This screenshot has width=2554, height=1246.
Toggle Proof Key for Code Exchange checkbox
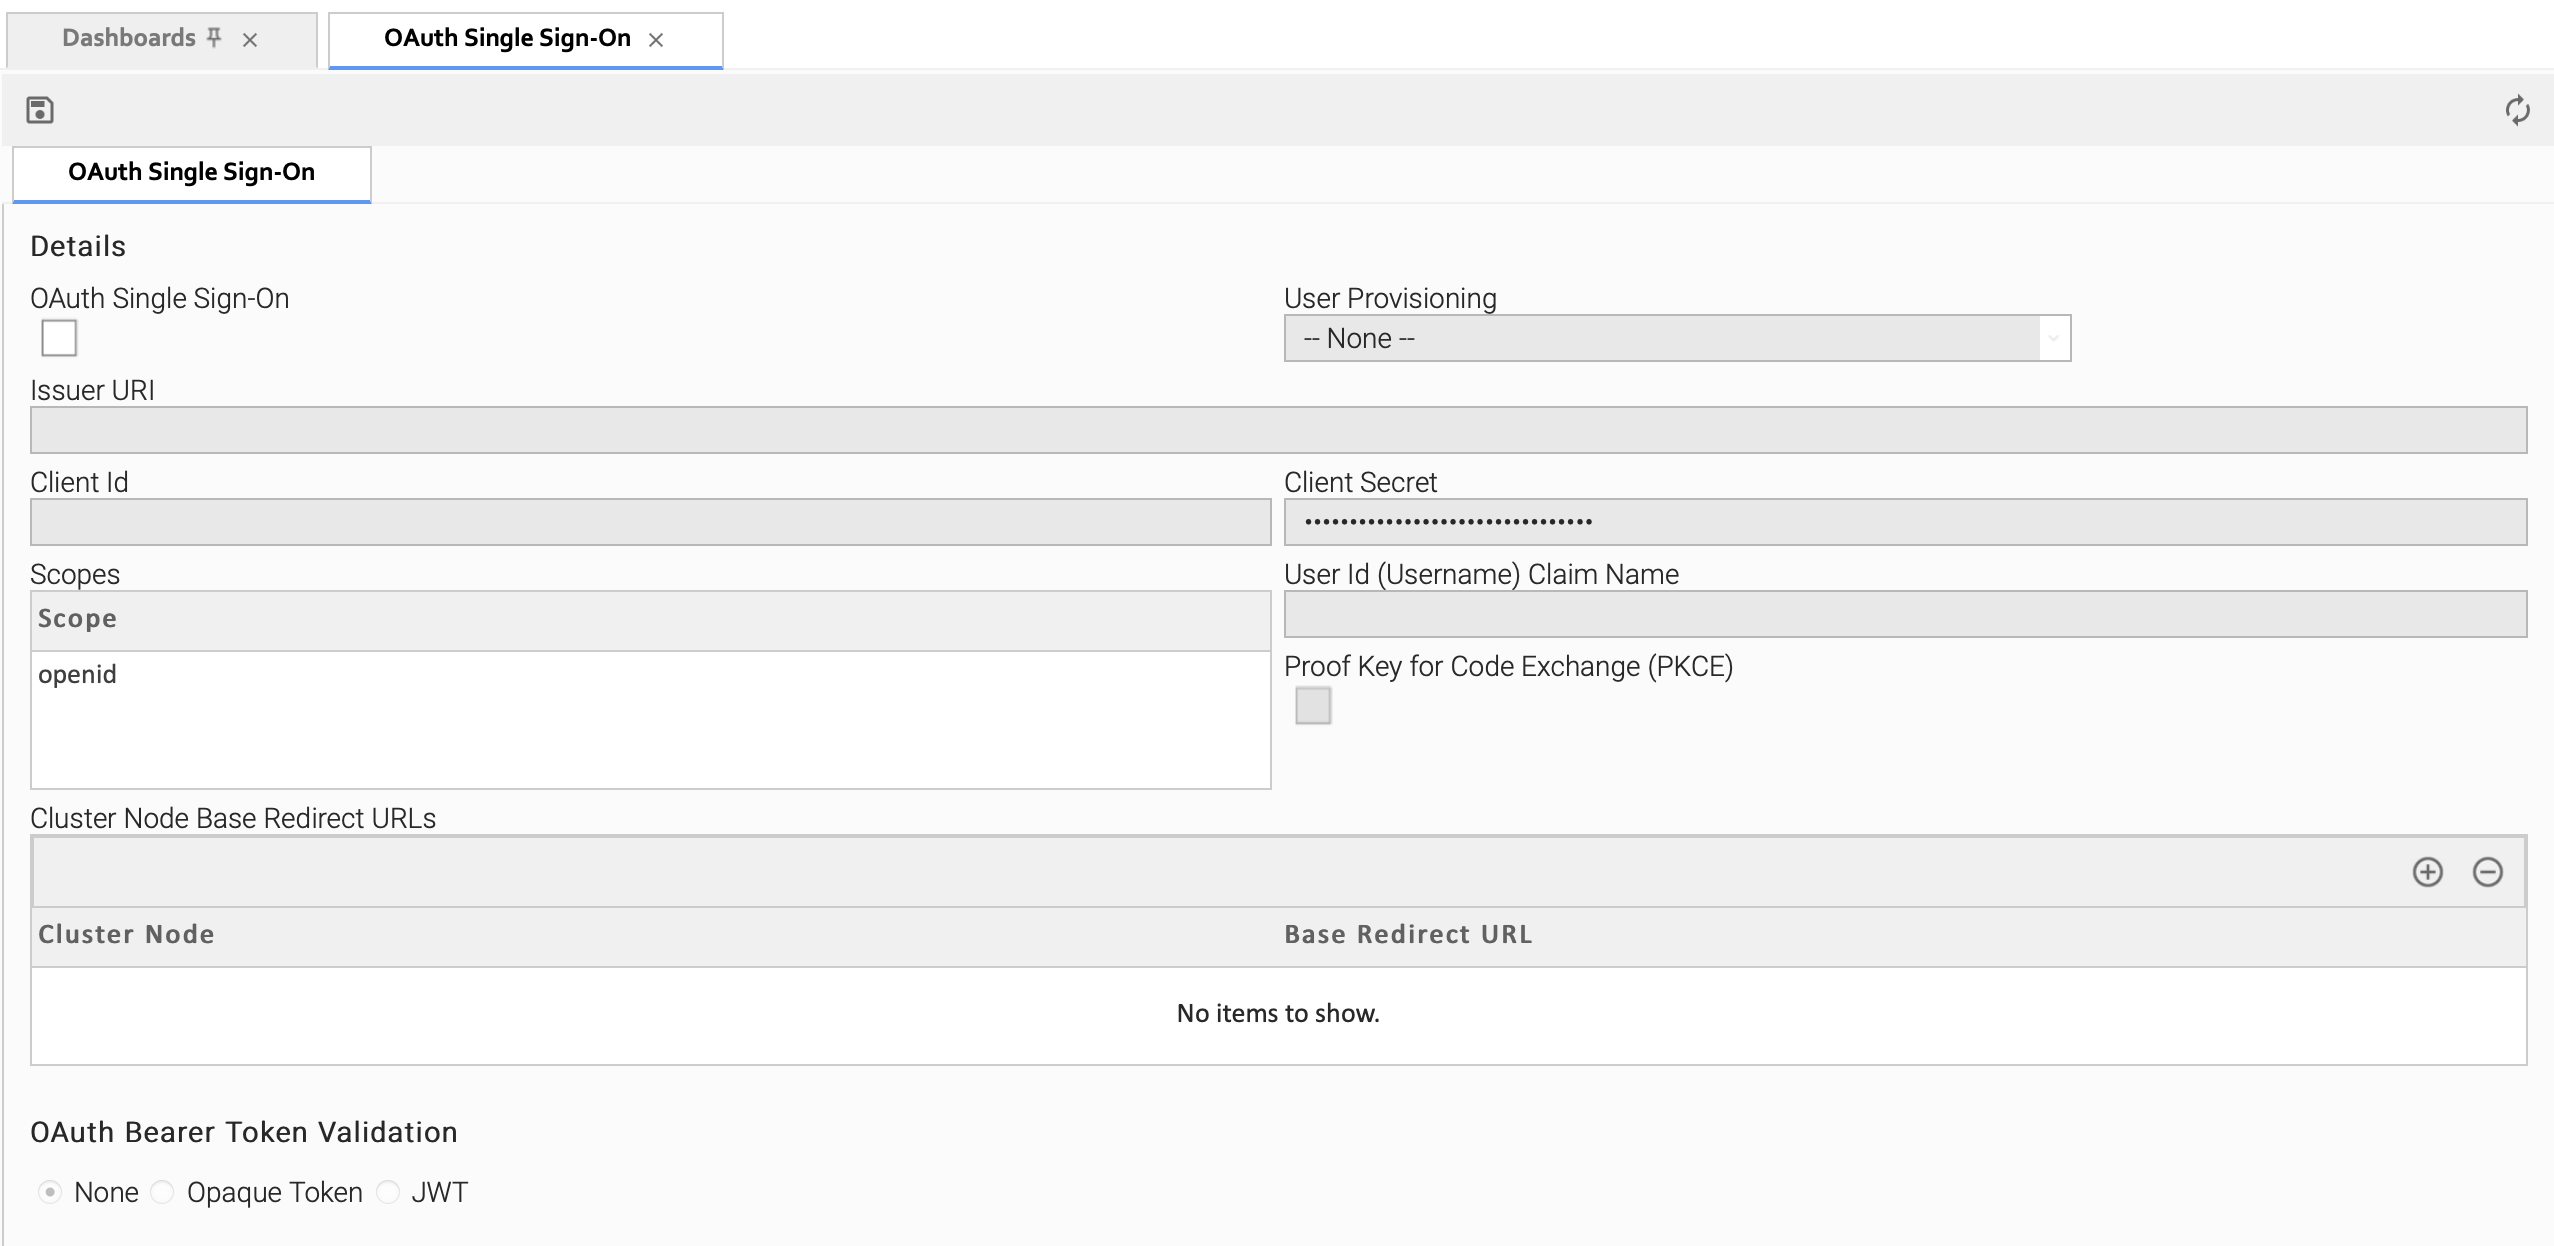click(1313, 706)
